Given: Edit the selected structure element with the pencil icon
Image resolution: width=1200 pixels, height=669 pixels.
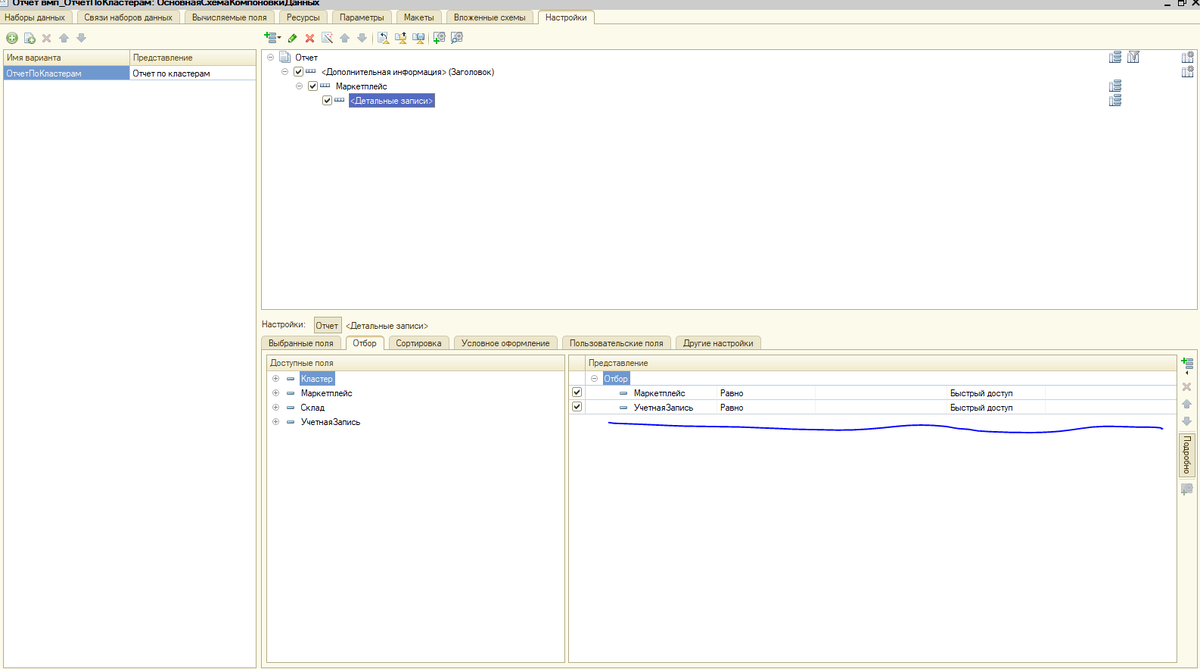Looking at the screenshot, I should [293, 38].
